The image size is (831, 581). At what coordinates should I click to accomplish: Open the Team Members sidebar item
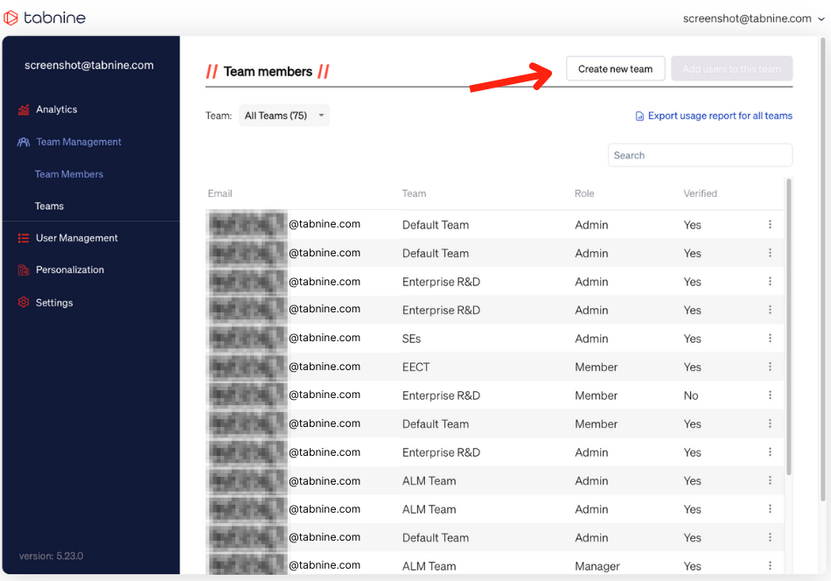point(69,174)
